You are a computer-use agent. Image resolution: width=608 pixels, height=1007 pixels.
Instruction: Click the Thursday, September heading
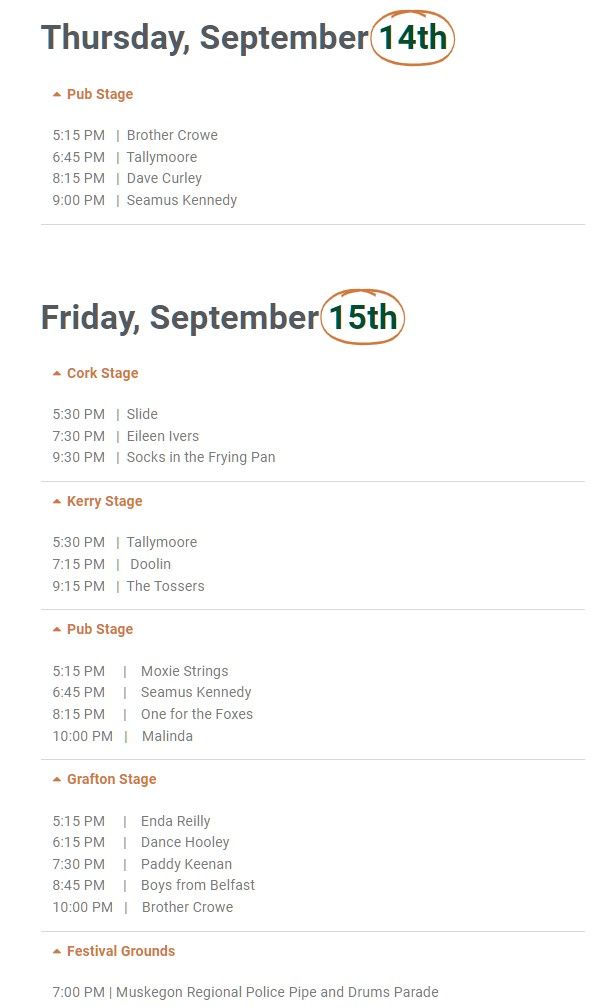[204, 38]
